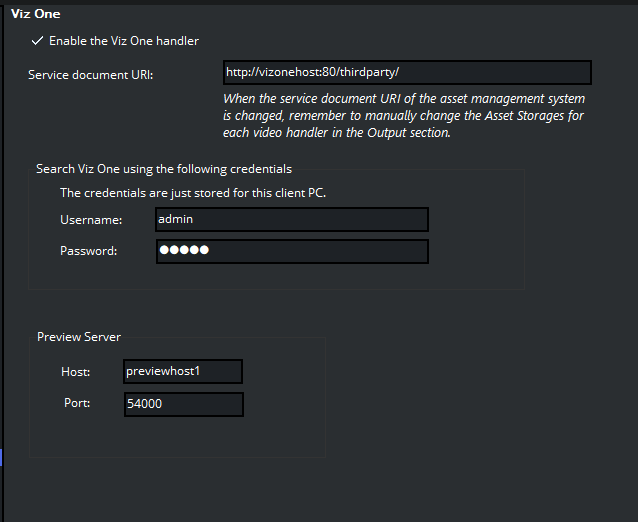Click the 'Password:' label
Image resolution: width=638 pixels, height=522 pixels.
pos(88,251)
